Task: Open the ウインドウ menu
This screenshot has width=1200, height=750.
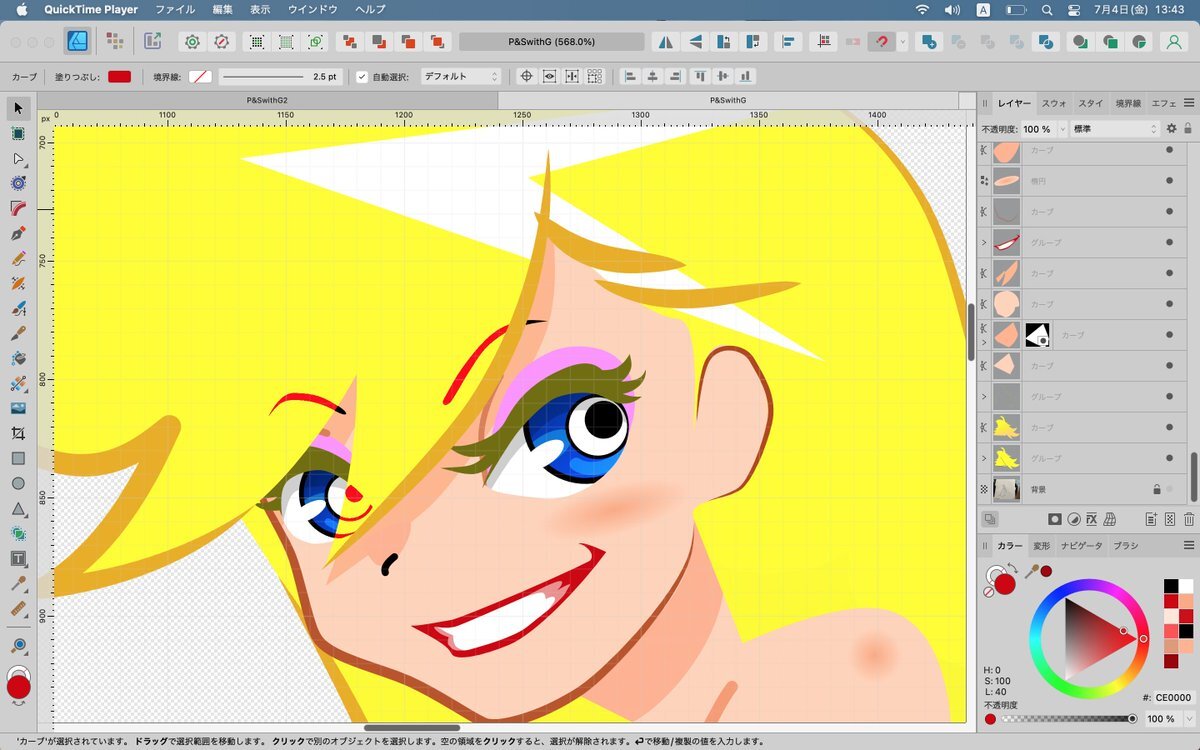Action: click(313, 9)
